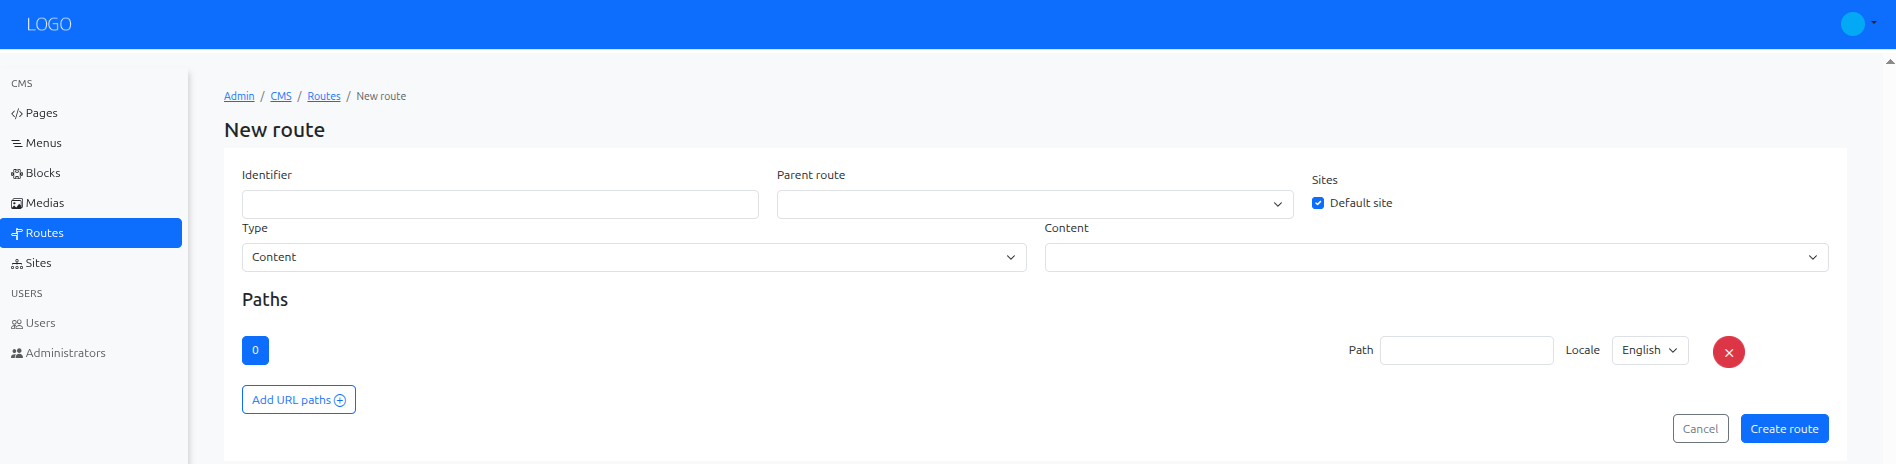Open Sites in the sidebar
Viewport: 1896px width, 464px height.
coord(91,263)
